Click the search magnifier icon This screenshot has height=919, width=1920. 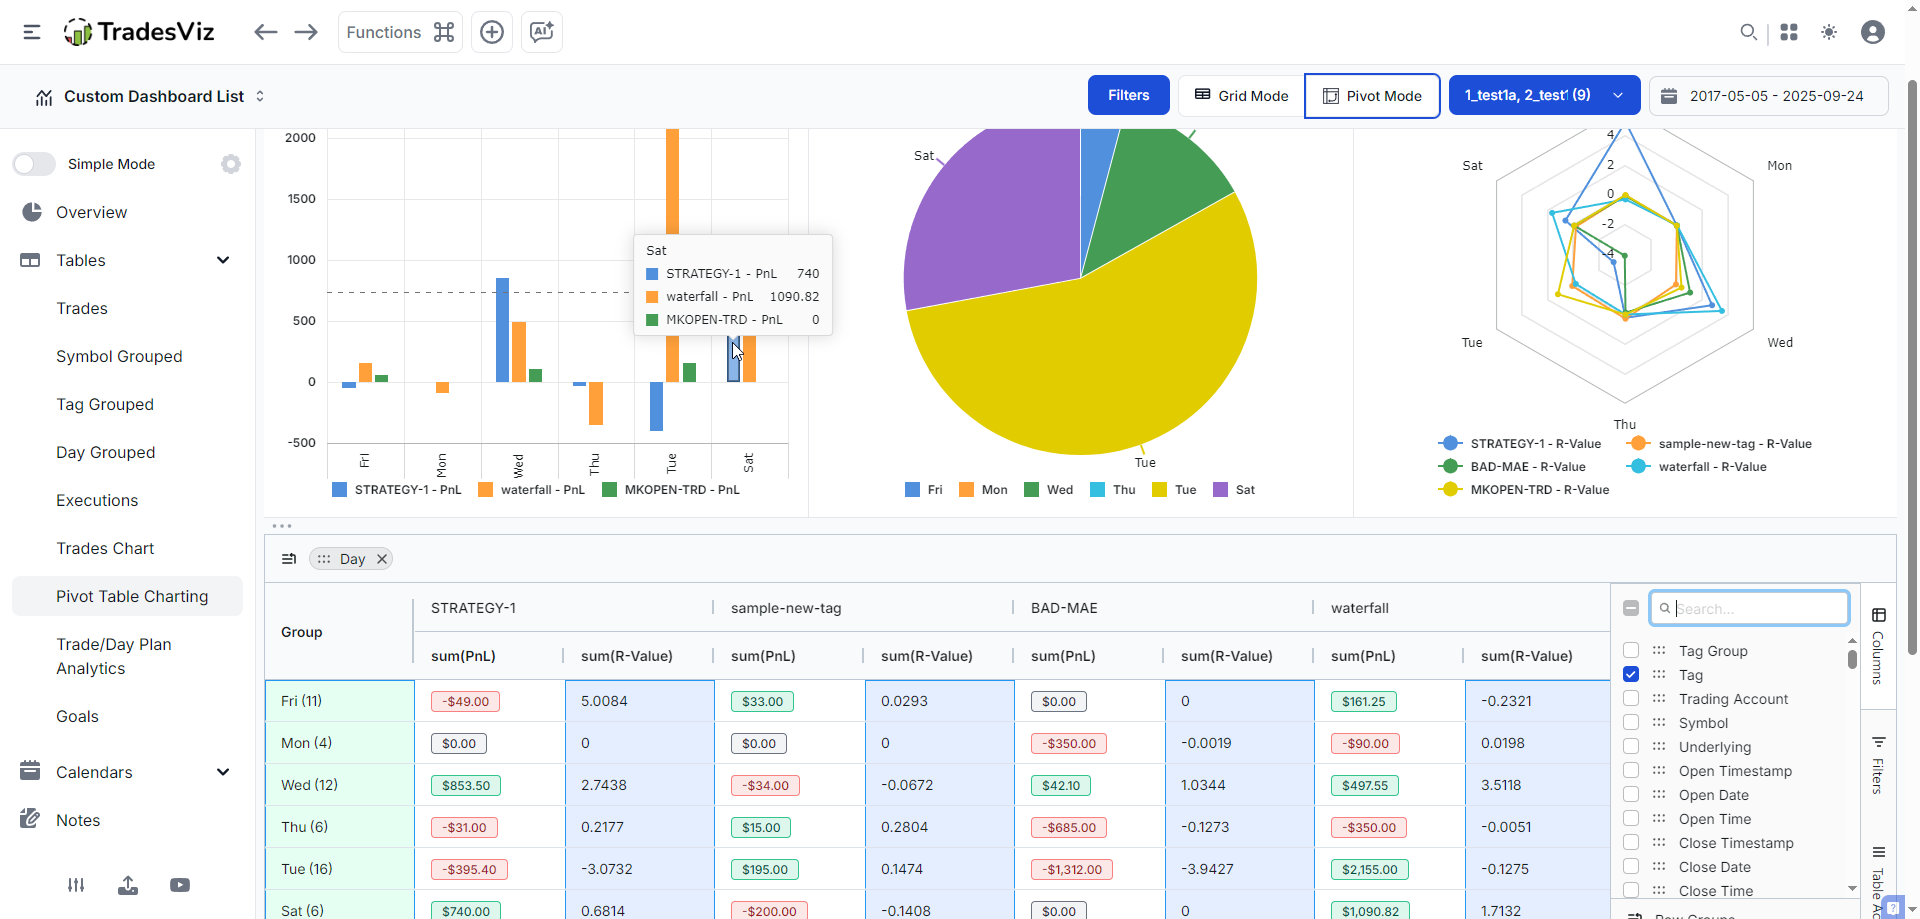tap(1748, 32)
